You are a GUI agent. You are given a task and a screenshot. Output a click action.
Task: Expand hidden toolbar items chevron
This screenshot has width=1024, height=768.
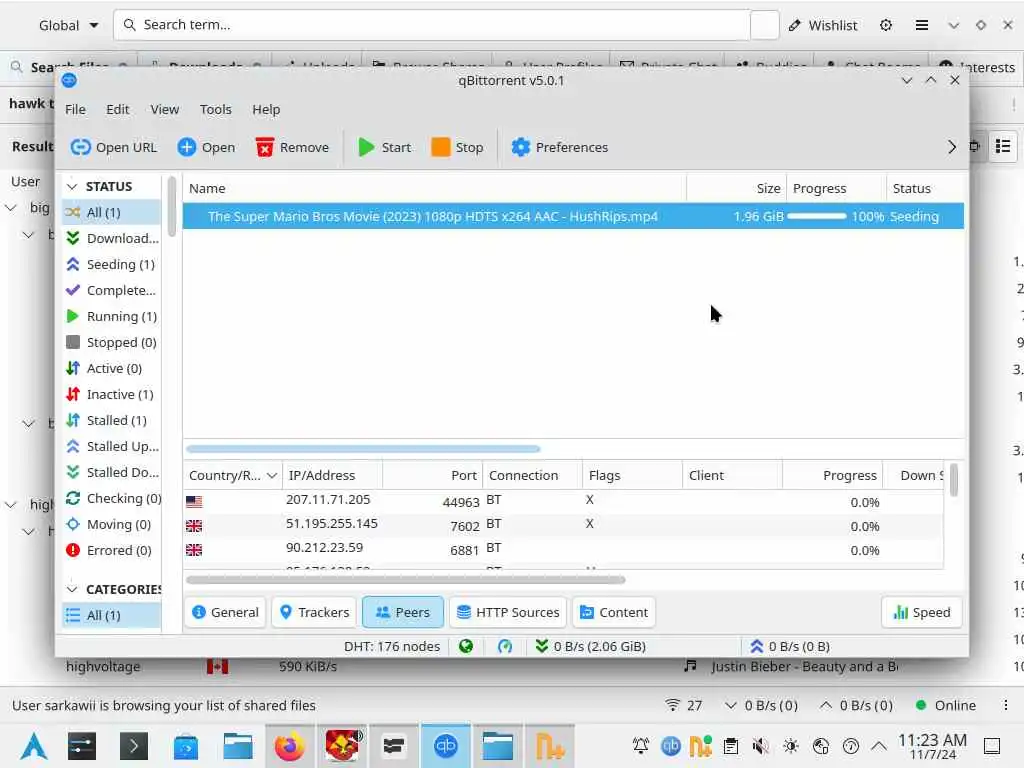click(x=952, y=148)
